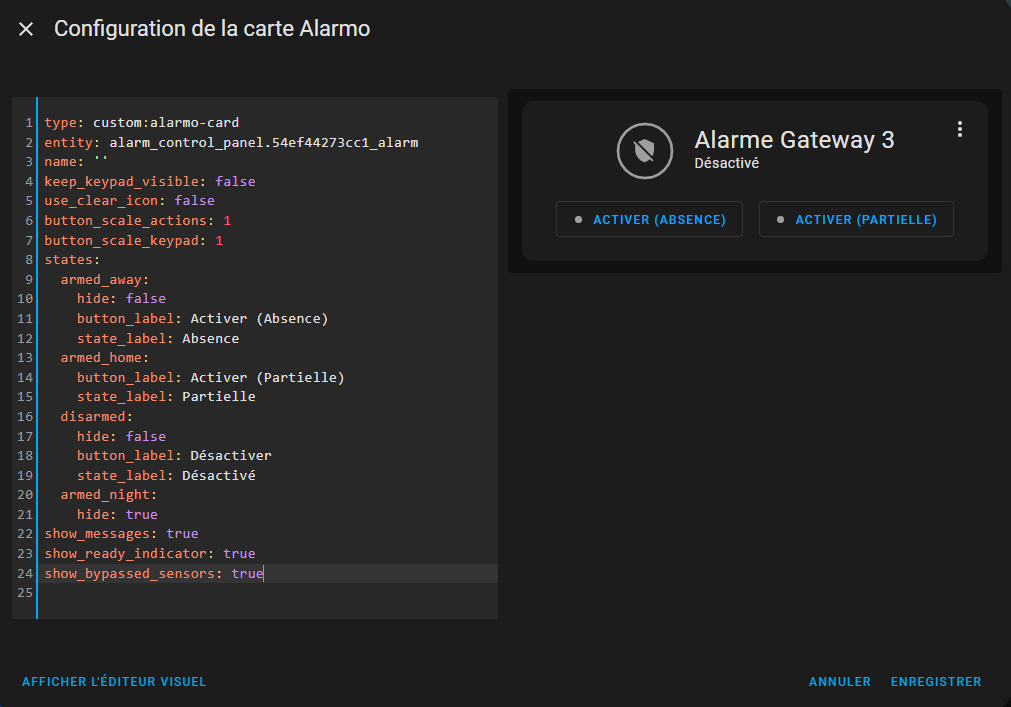
Task: Click the empty line 25 in editor
Action: click(268, 593)
